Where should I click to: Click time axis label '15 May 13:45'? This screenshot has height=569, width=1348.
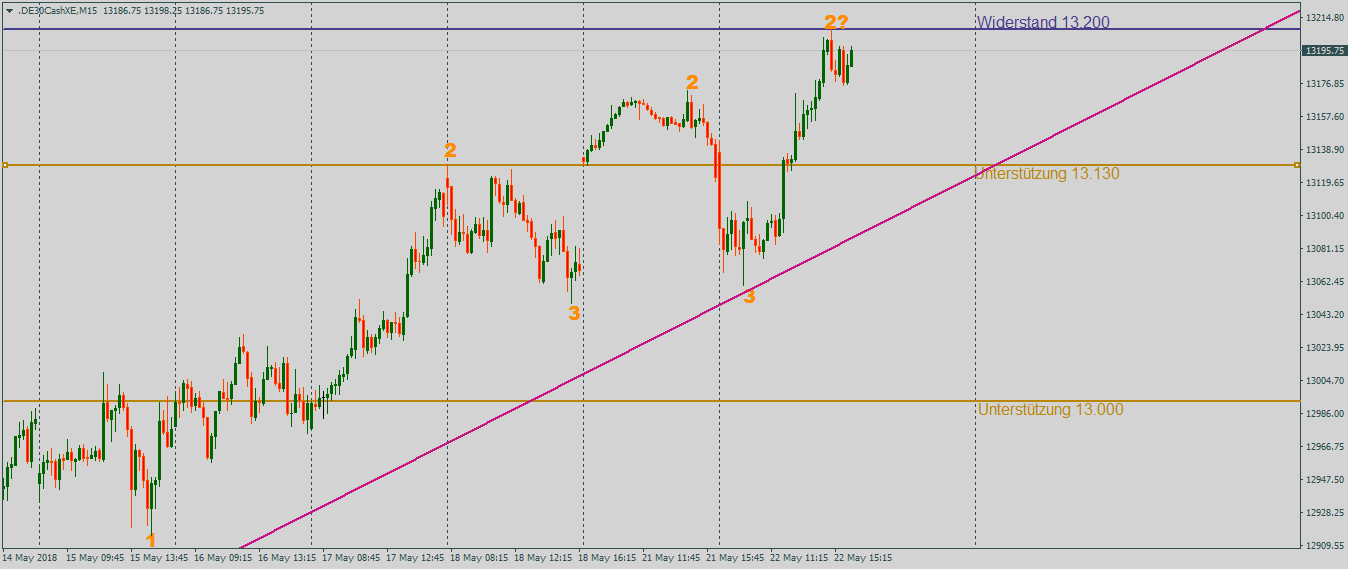click(160, 558)
